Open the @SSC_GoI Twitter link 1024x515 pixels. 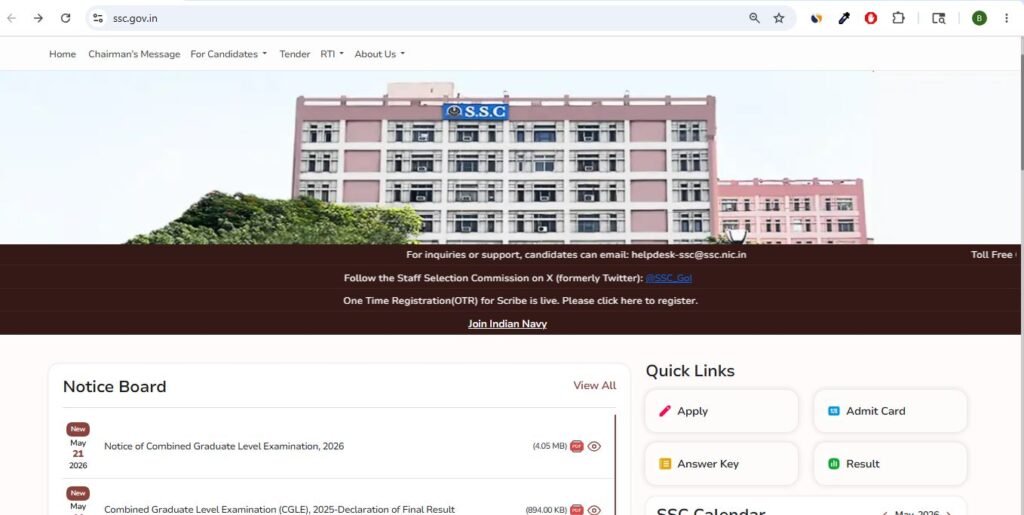669,278
